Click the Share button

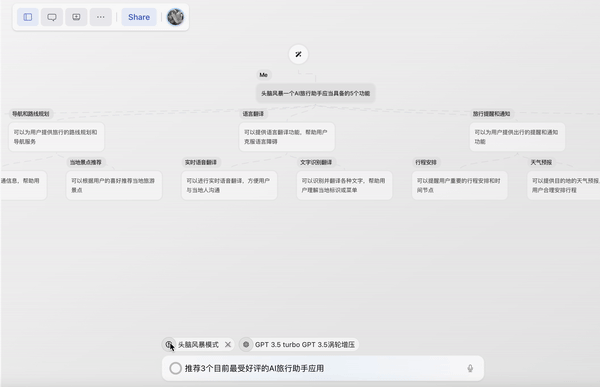click(139, 17)
